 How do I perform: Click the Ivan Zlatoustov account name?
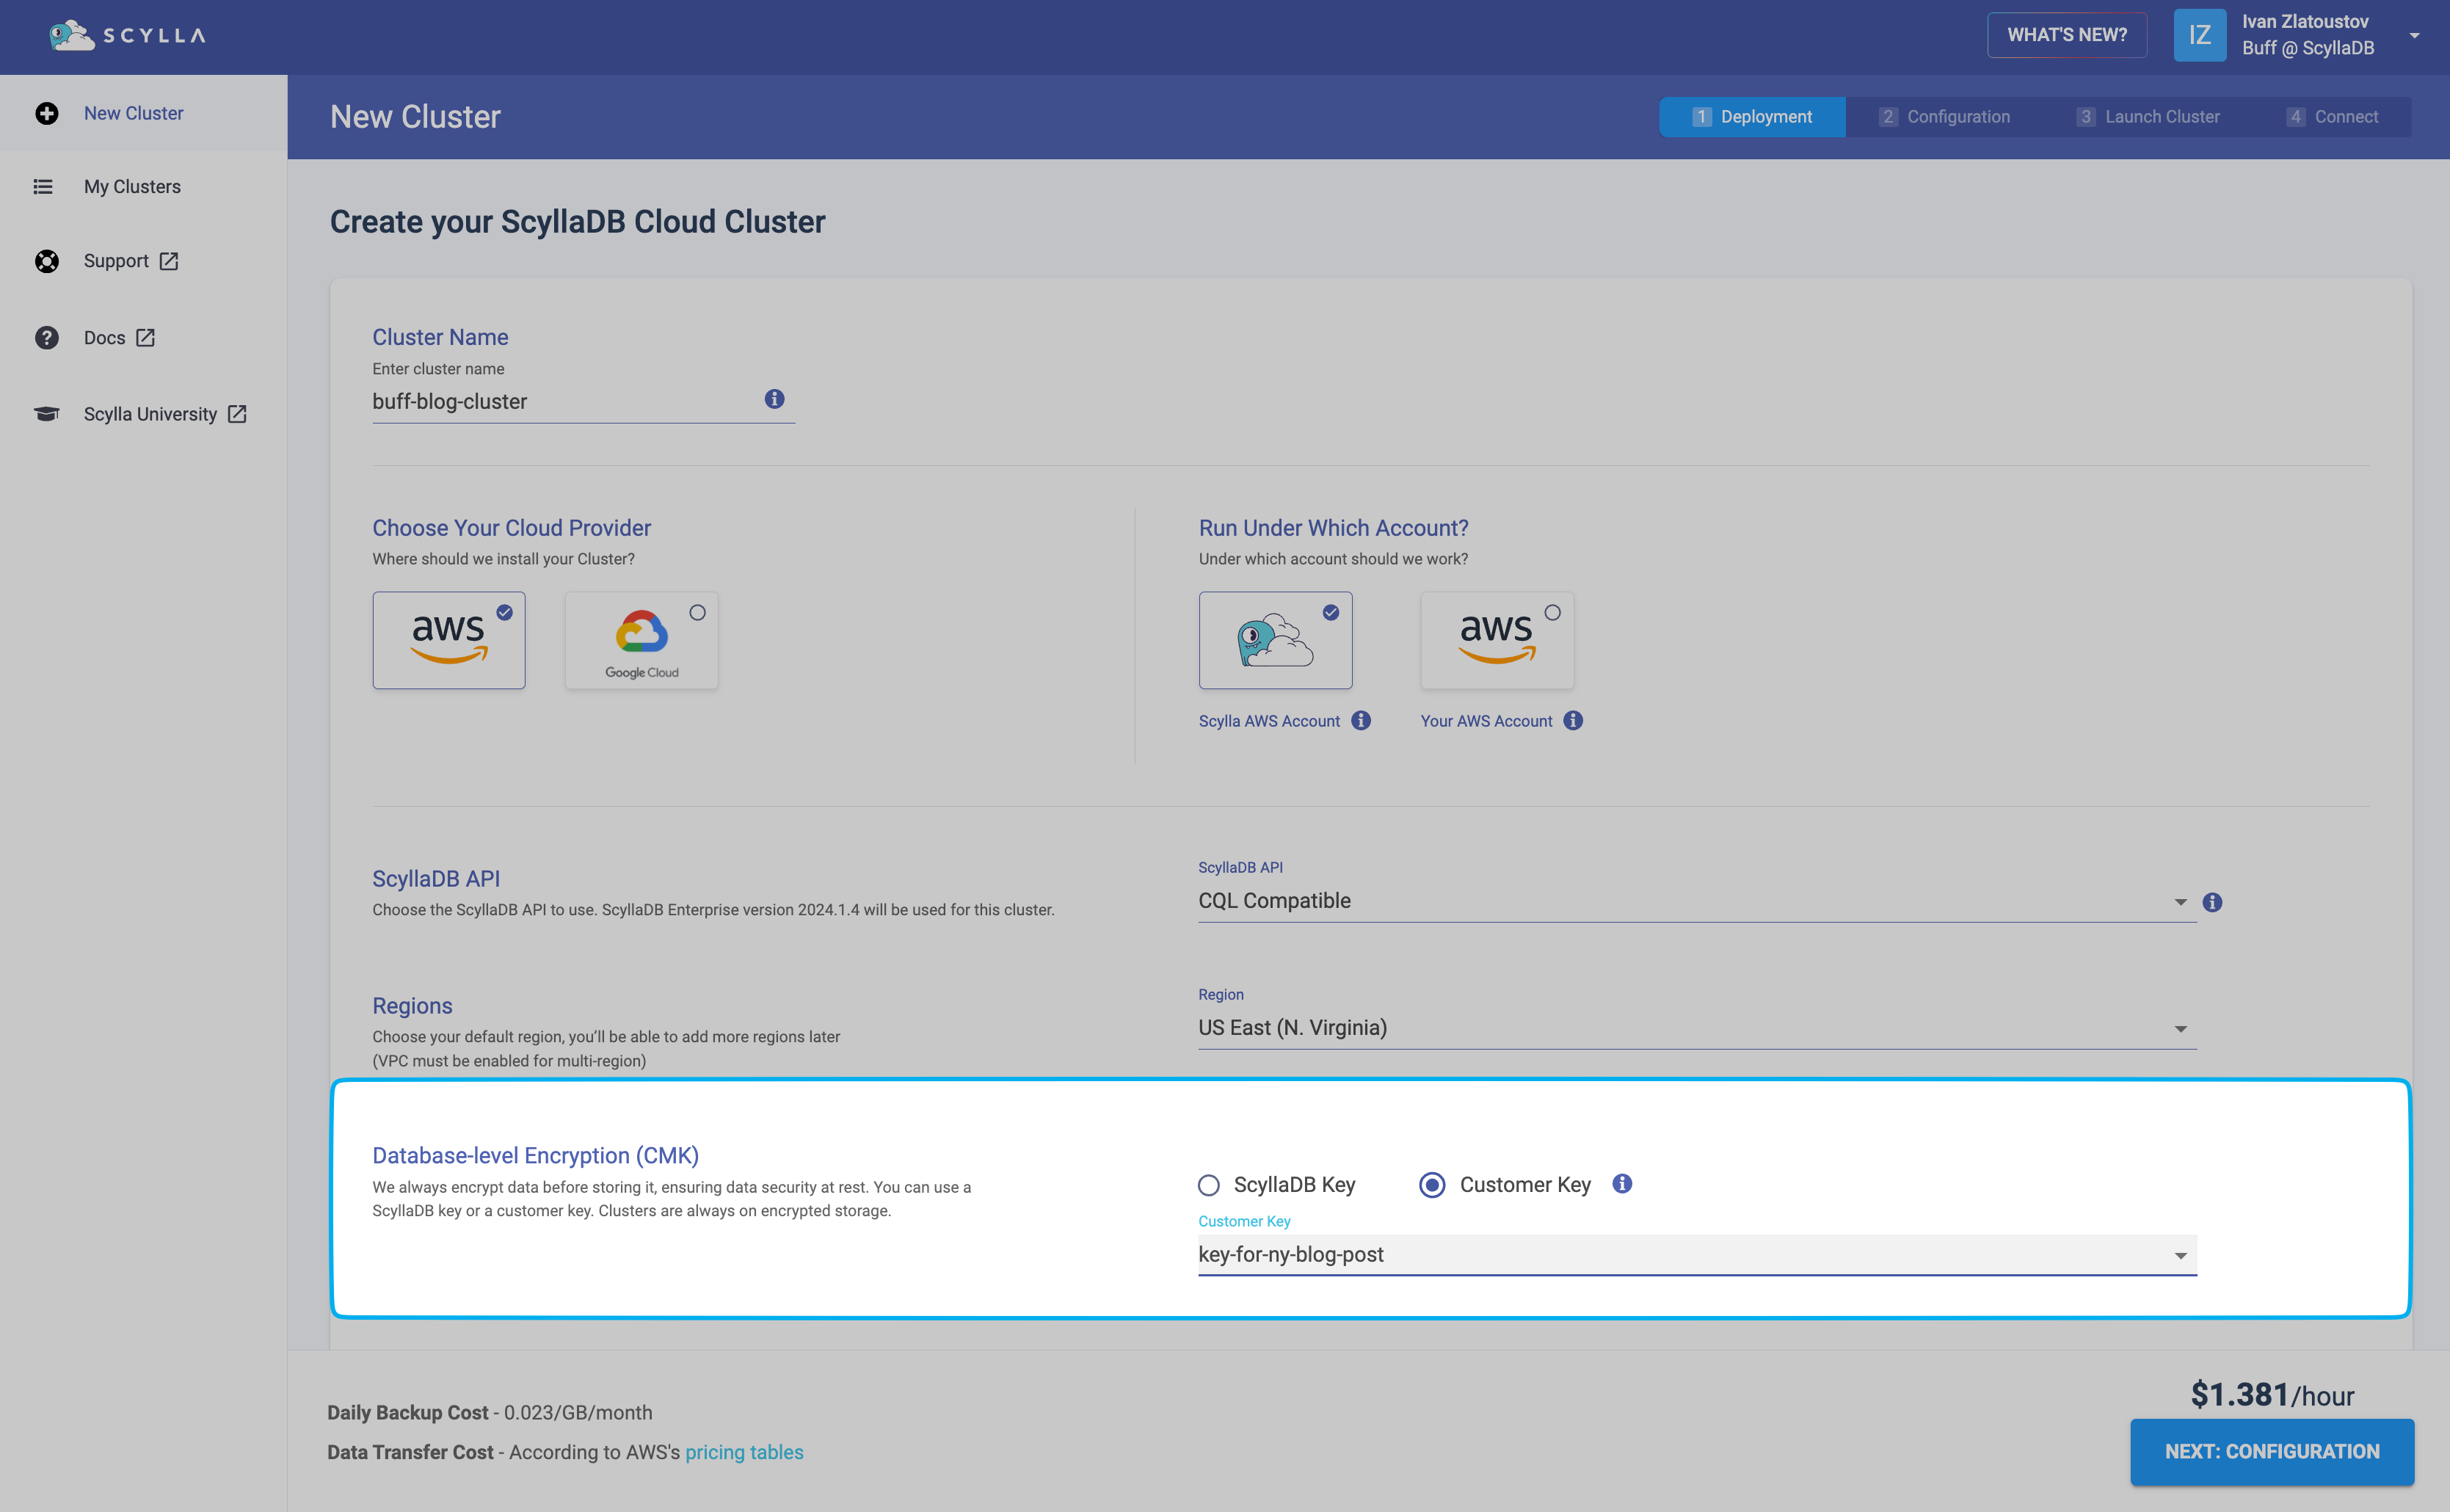tap(2305, 22)
